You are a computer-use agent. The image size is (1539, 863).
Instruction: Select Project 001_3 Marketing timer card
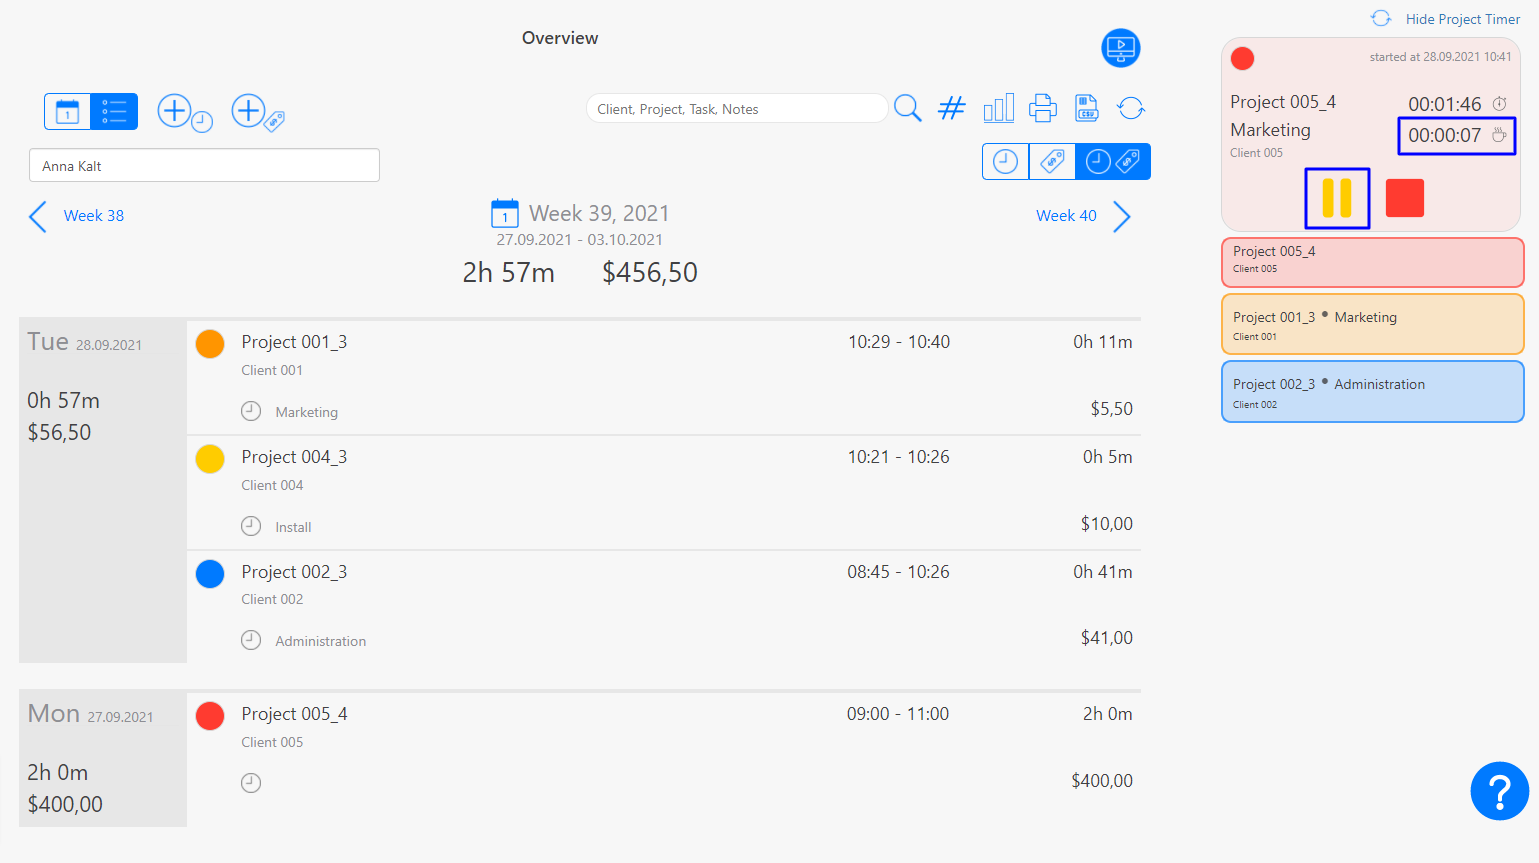[x=1372, y=325]
